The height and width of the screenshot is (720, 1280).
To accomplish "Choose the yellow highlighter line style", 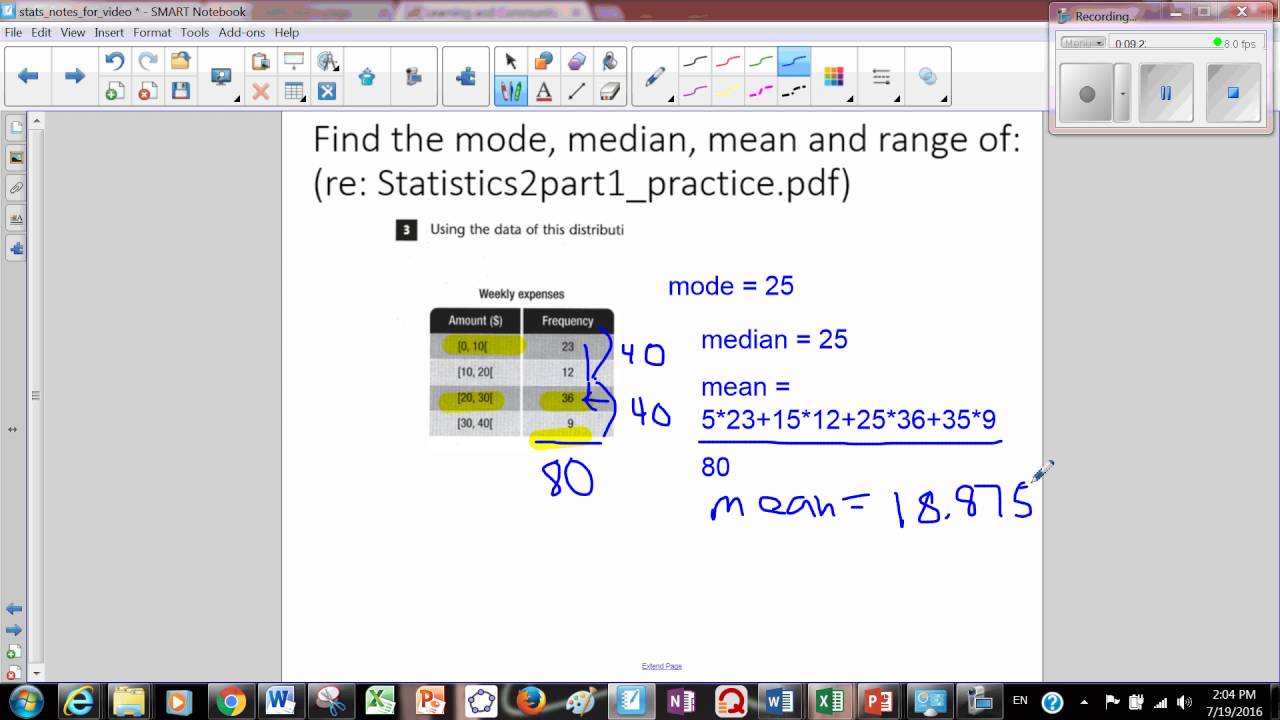I will pyautogui.click(x=728, y=92).
